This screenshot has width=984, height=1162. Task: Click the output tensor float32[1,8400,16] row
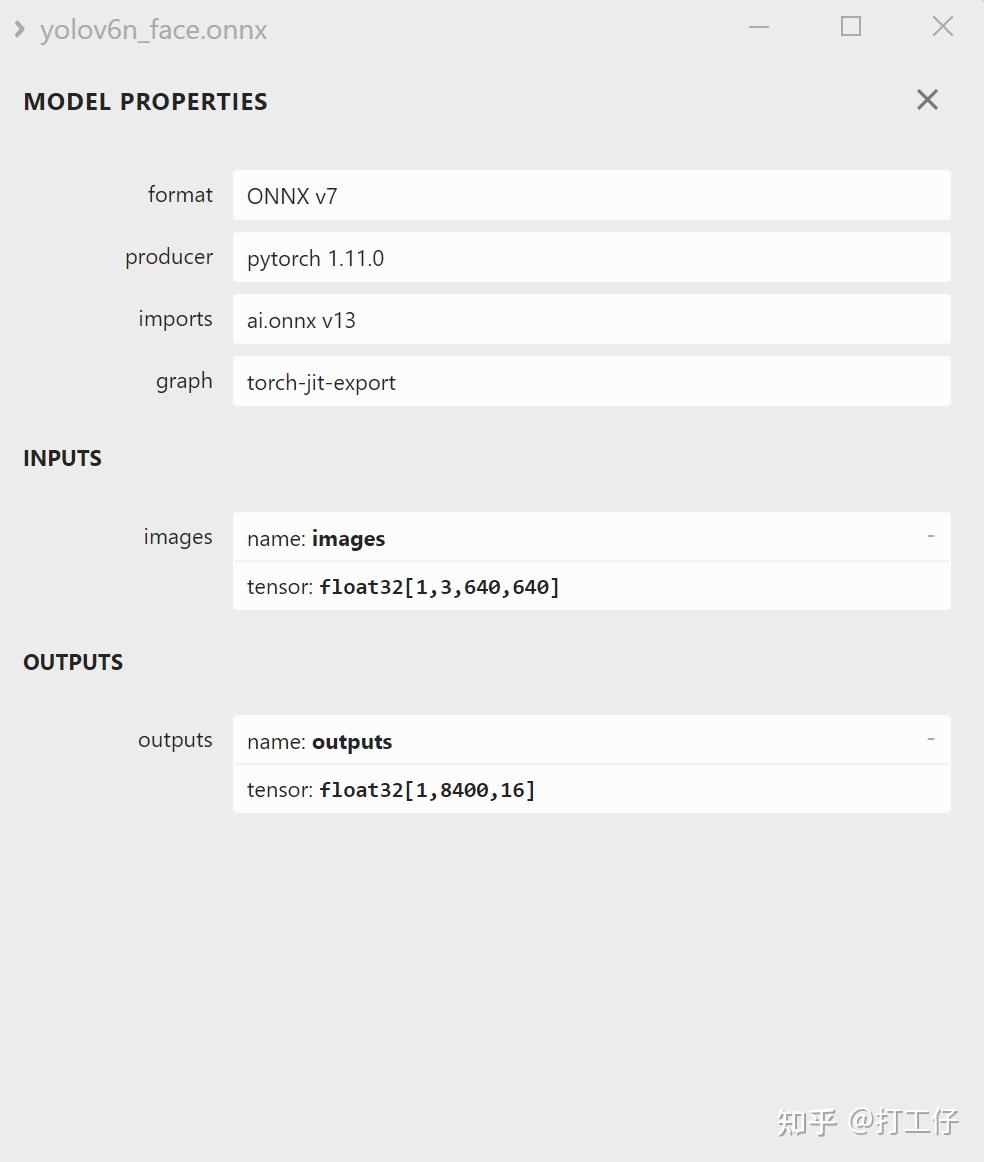(x=591, y=790)
